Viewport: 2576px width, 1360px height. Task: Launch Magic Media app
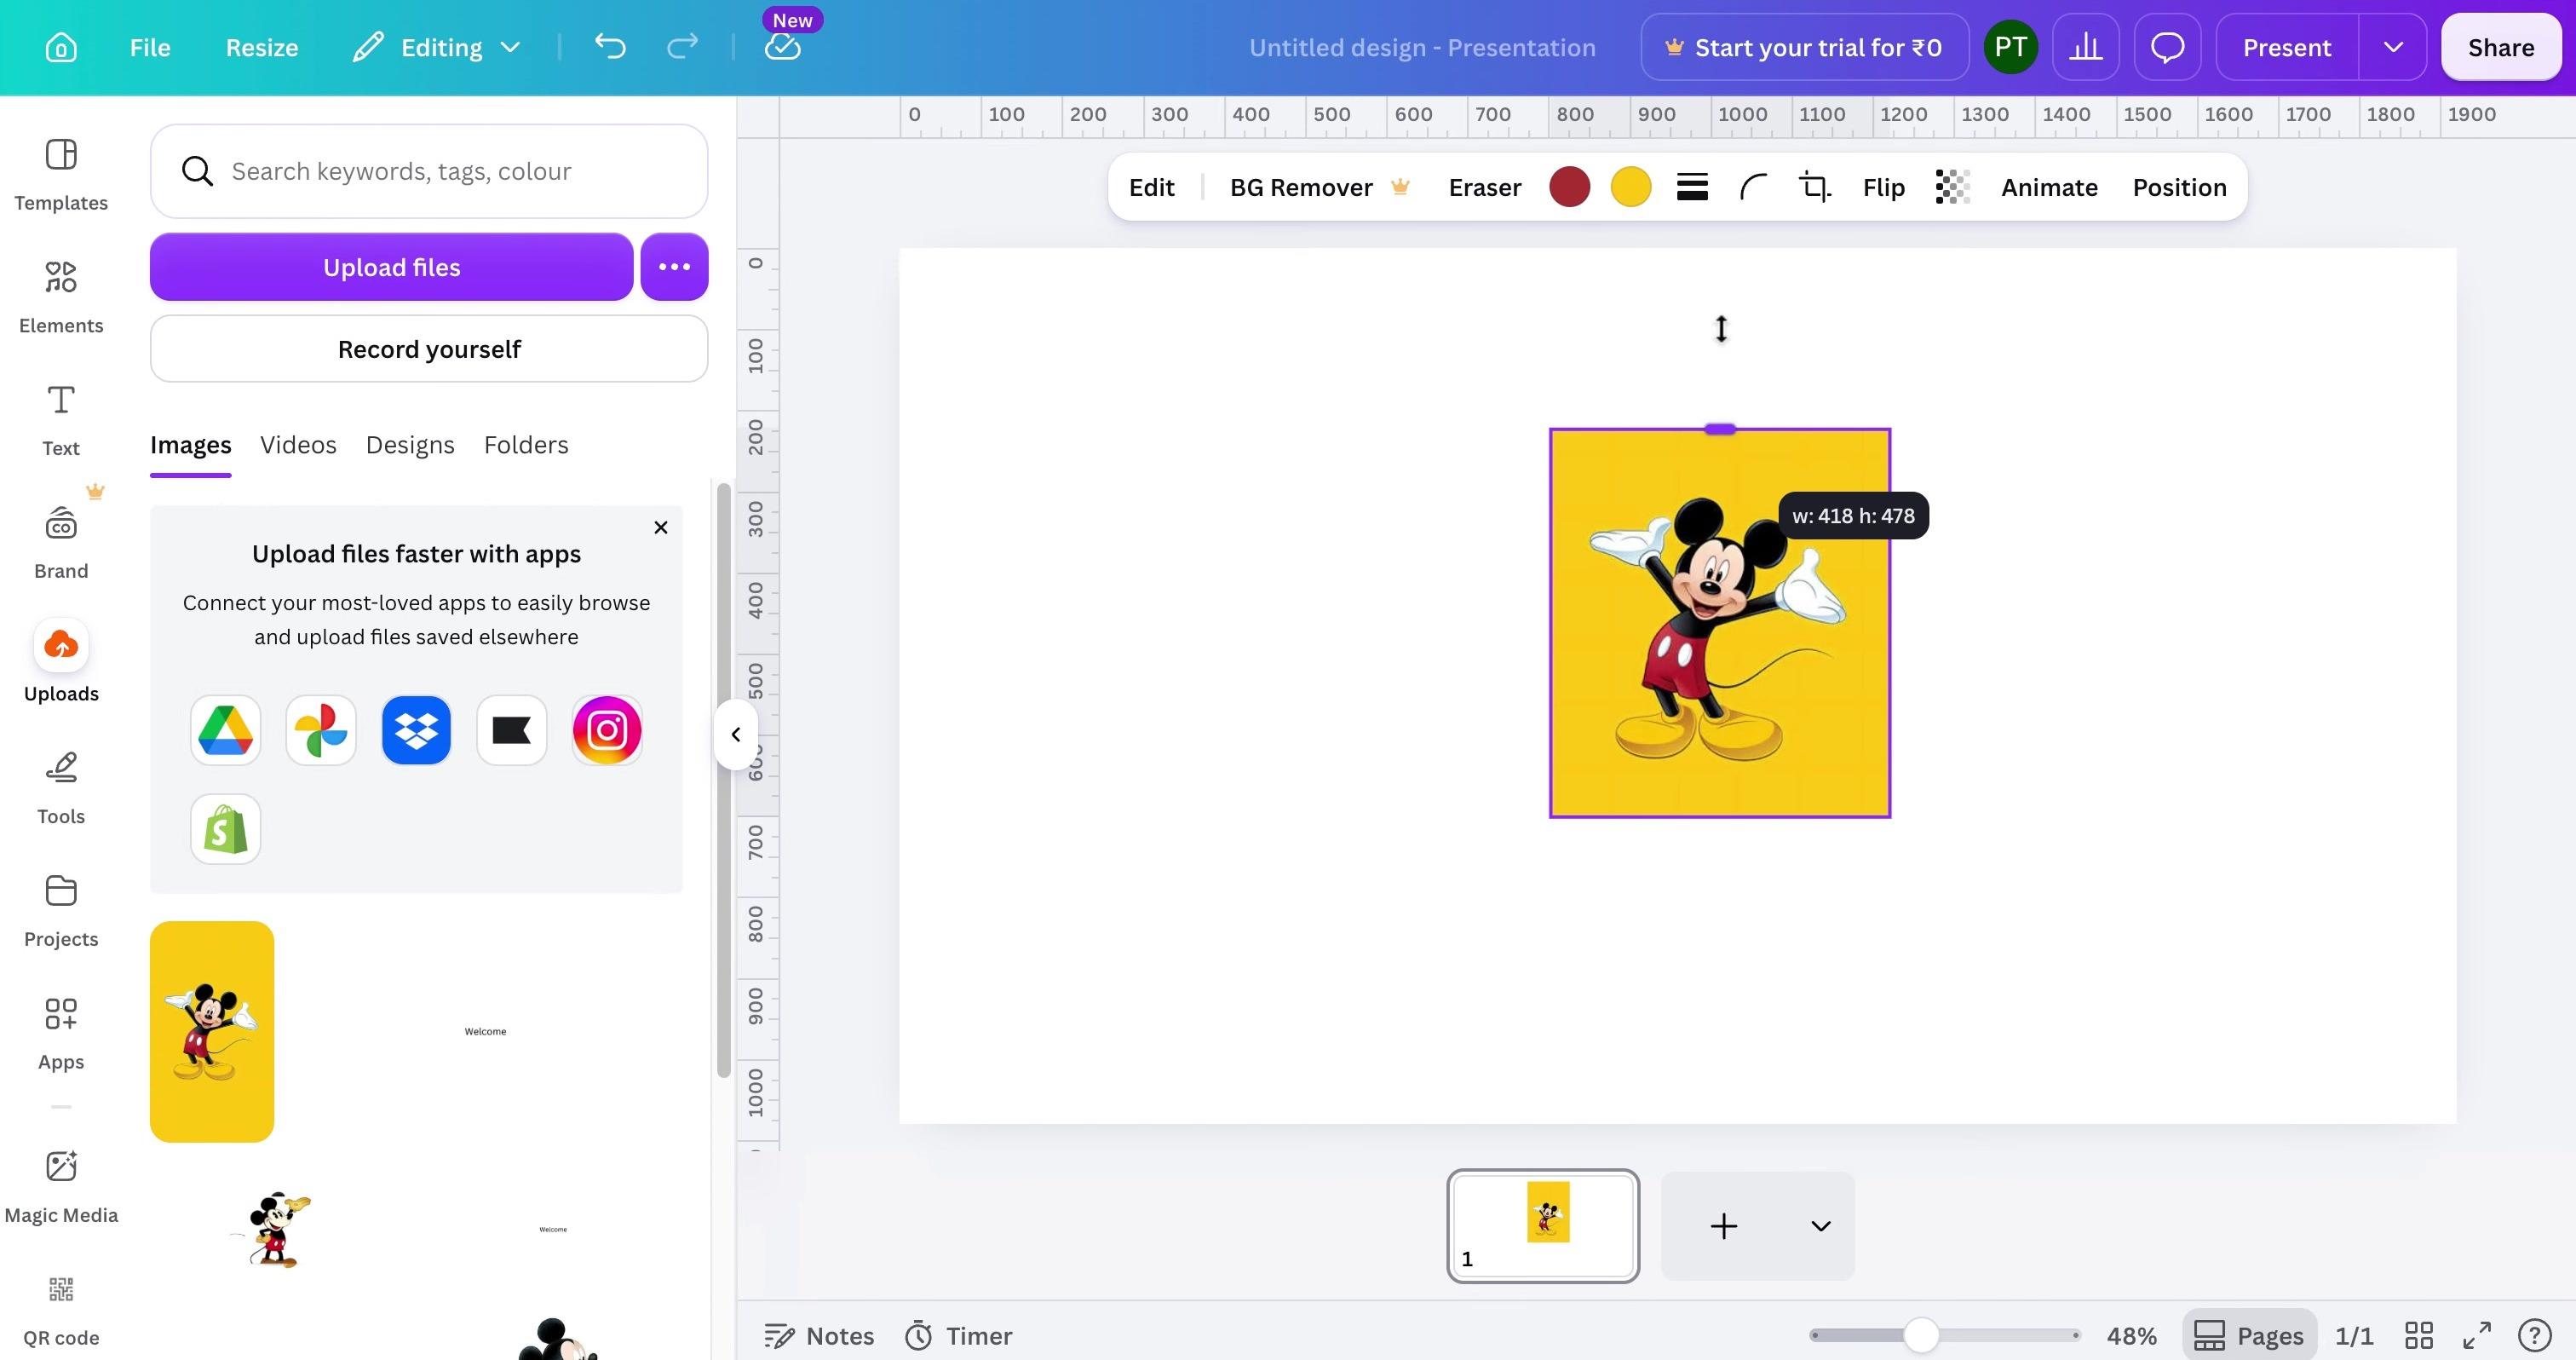(61, 1188)
